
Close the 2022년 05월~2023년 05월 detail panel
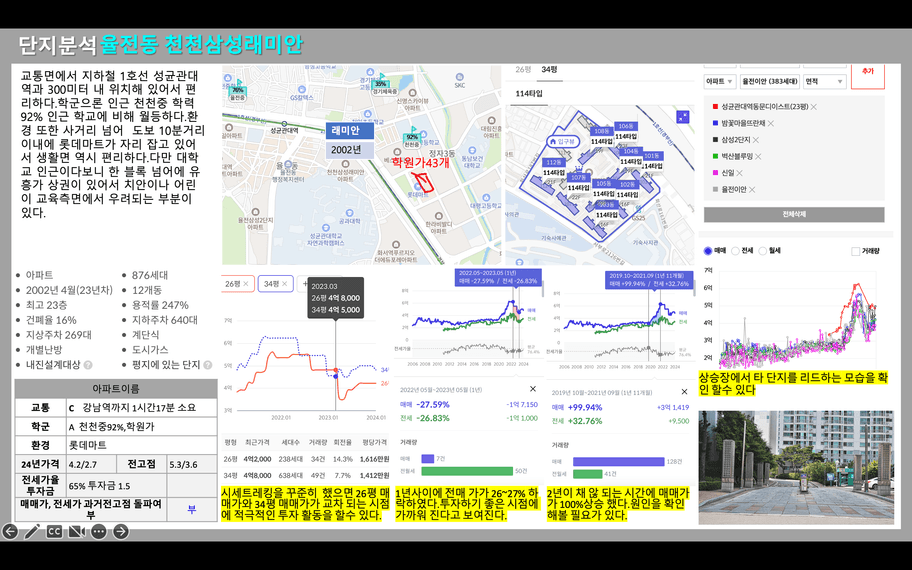(x=533, y=389)
